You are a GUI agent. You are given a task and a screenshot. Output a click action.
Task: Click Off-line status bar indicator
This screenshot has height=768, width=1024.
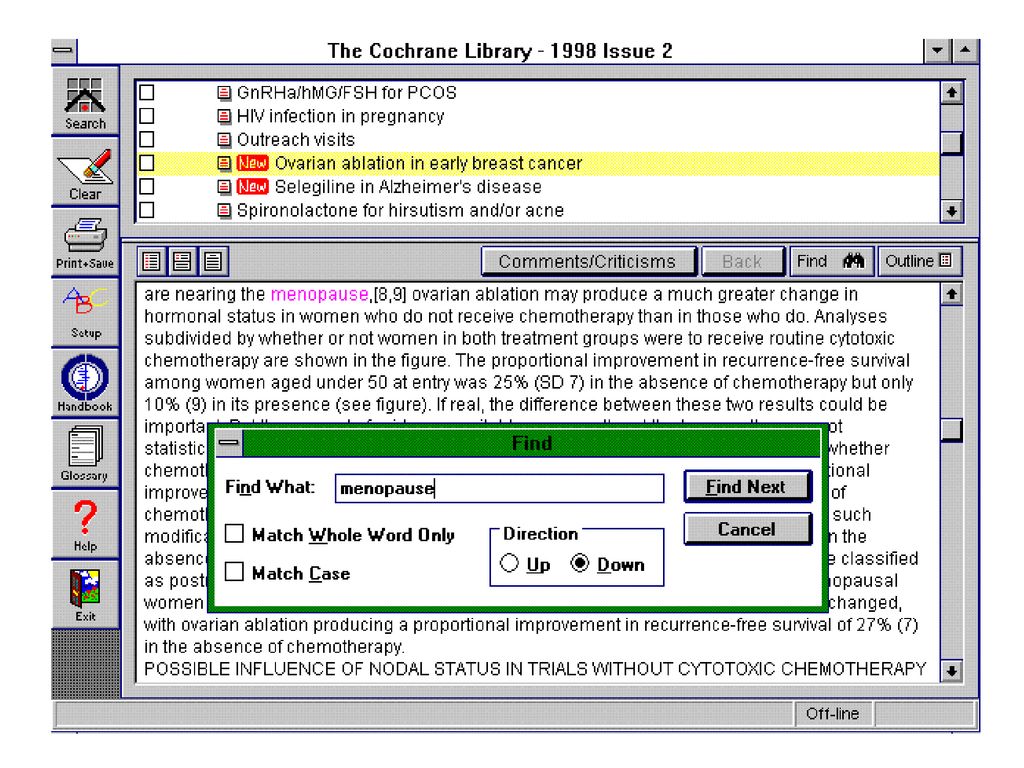tap(833, 714)
